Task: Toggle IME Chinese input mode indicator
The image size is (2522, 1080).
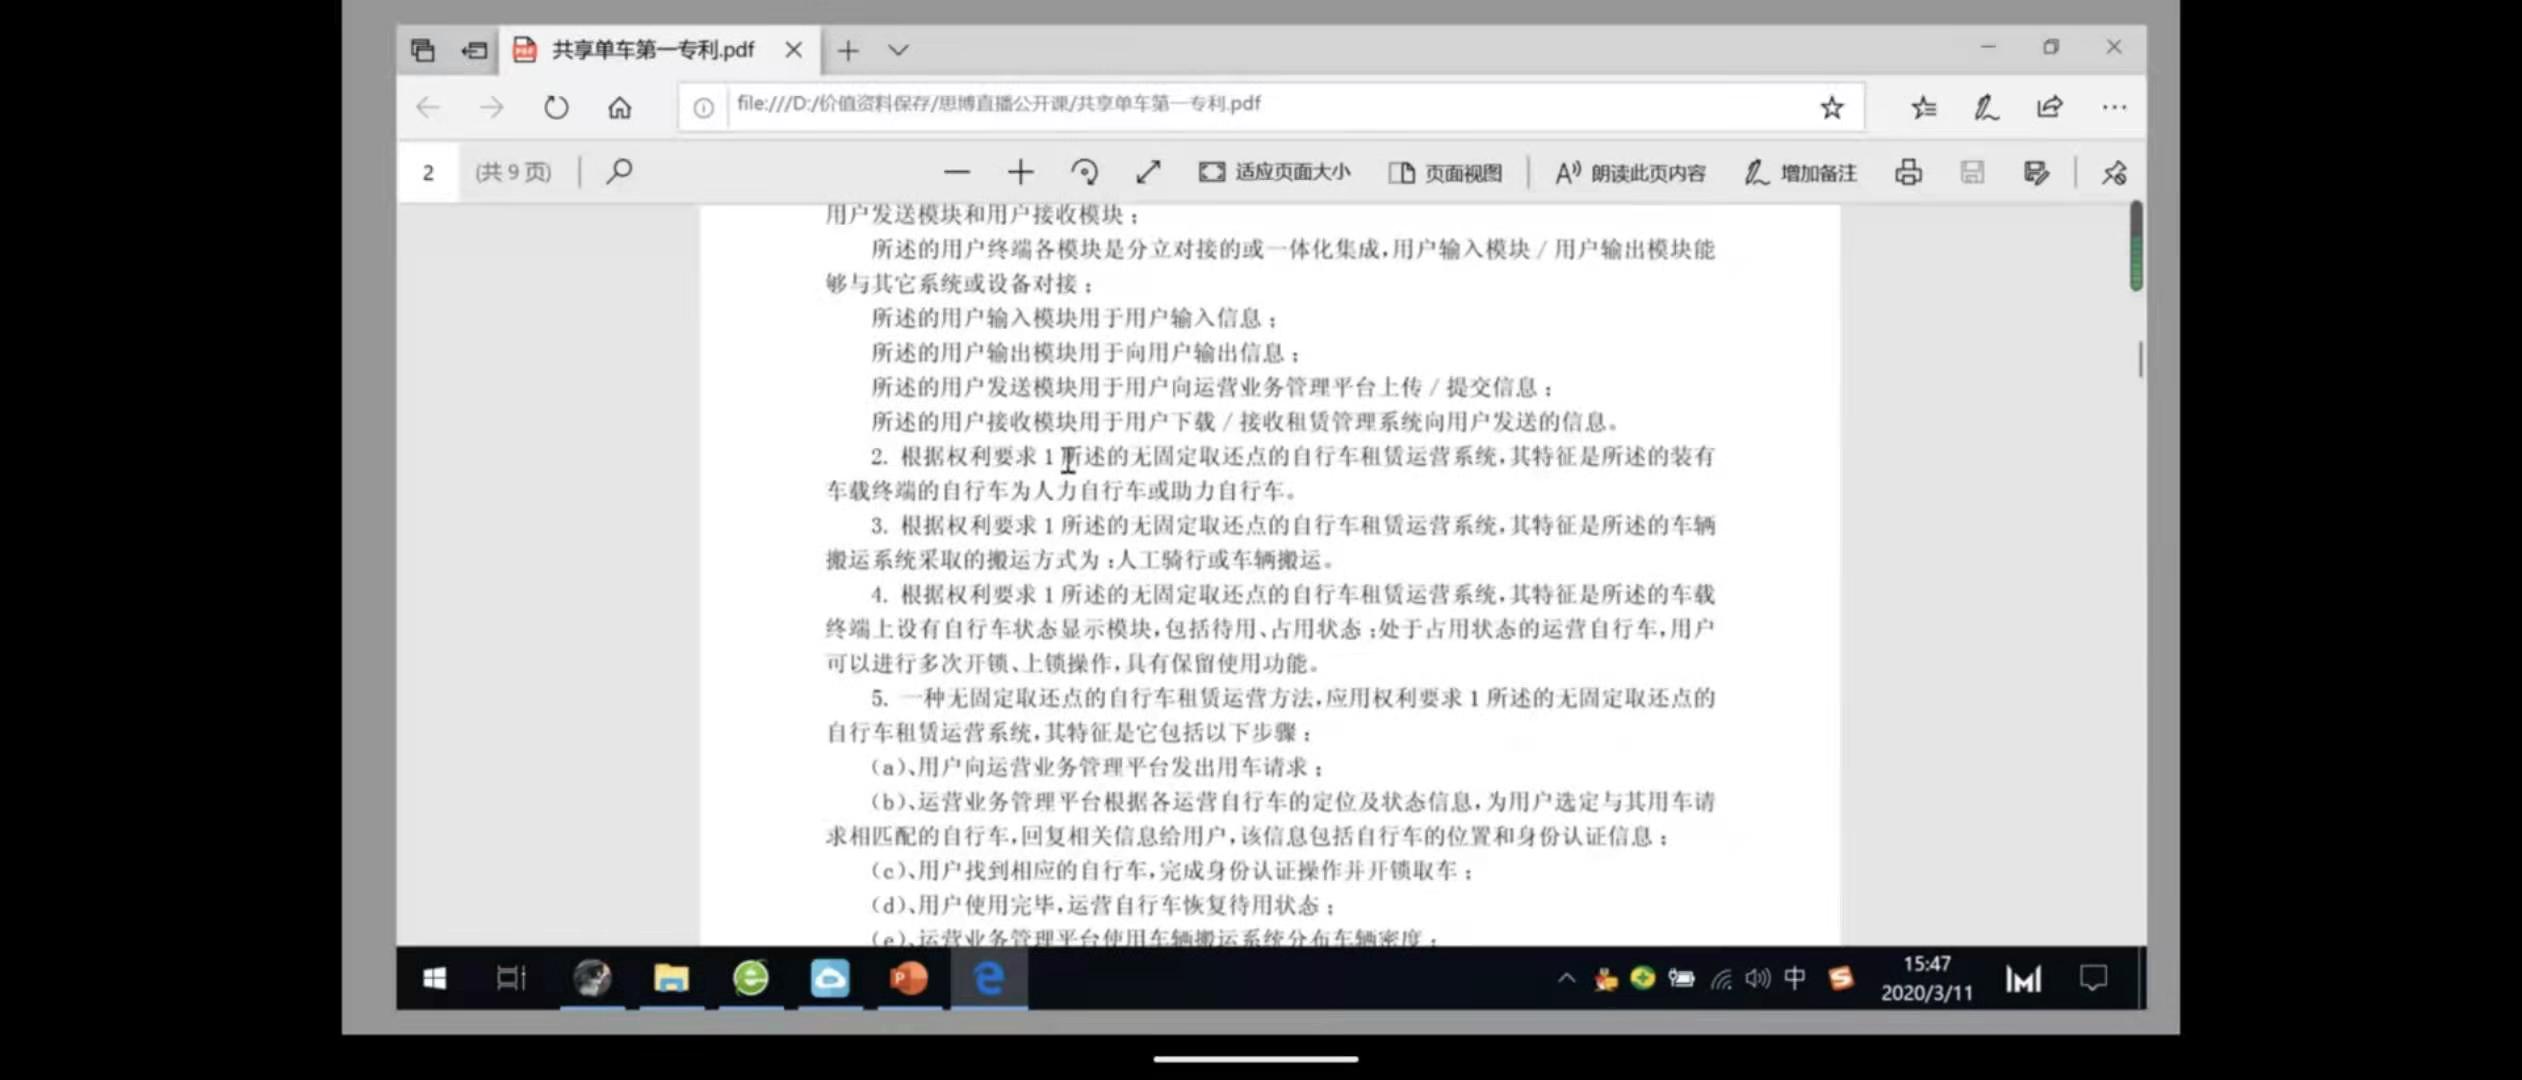Action: [x=1794, y=978]
